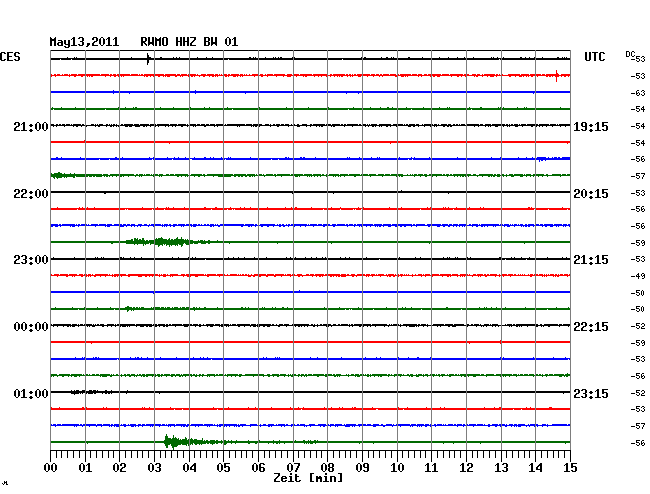
Task: Click the 21:15 UTC time label
Action: tap(591, 260)
